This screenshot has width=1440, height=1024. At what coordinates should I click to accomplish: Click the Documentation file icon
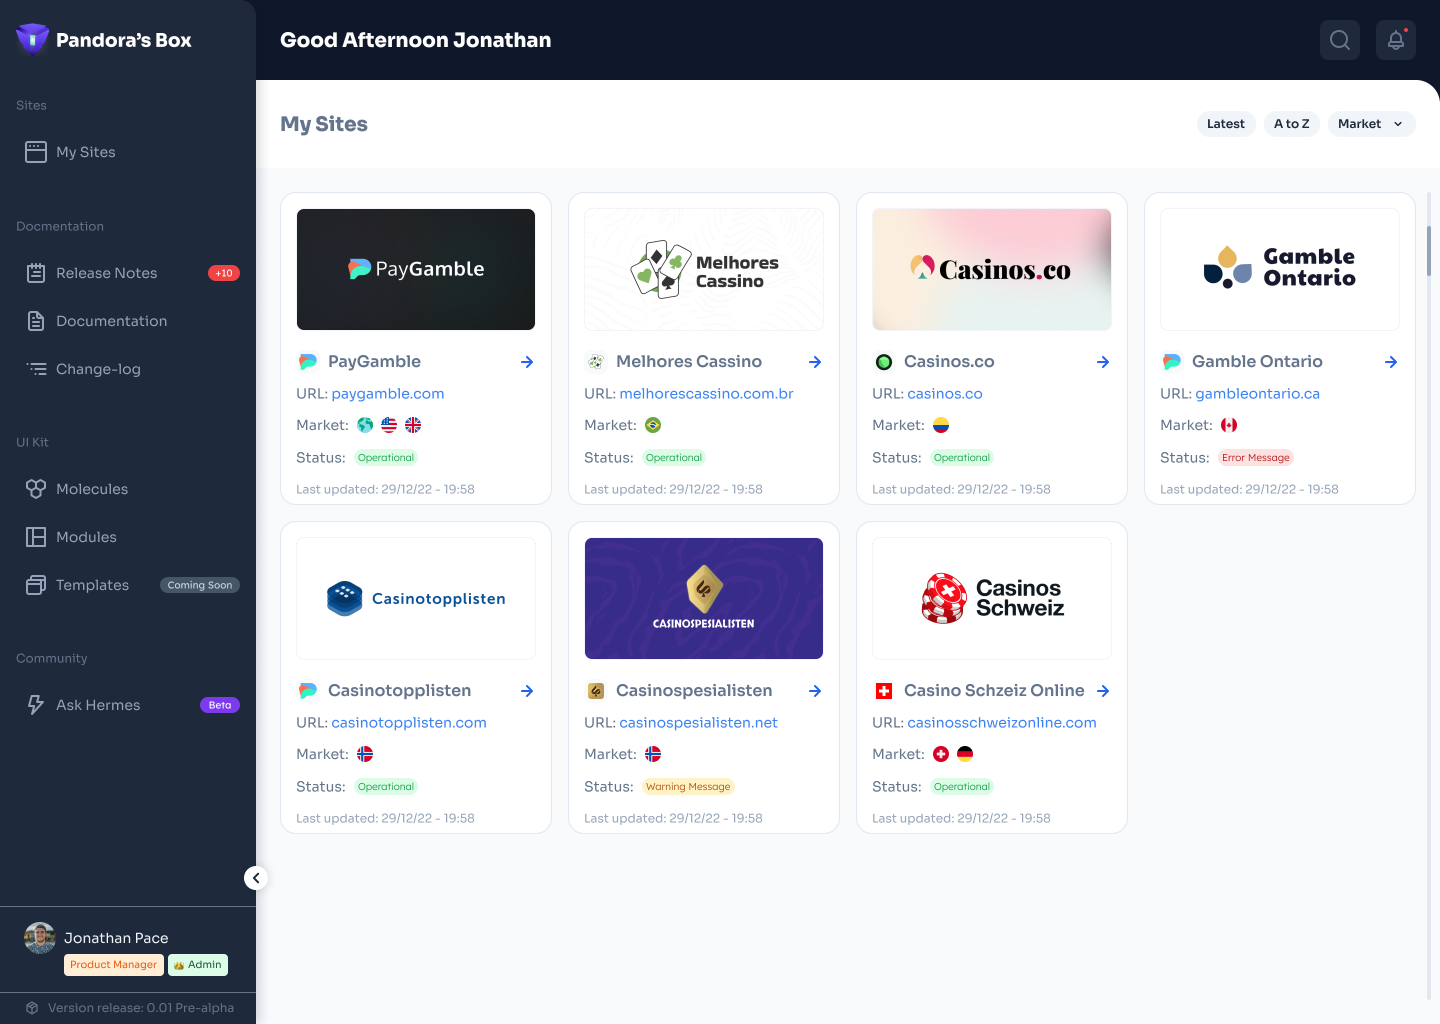click(36, 321)
